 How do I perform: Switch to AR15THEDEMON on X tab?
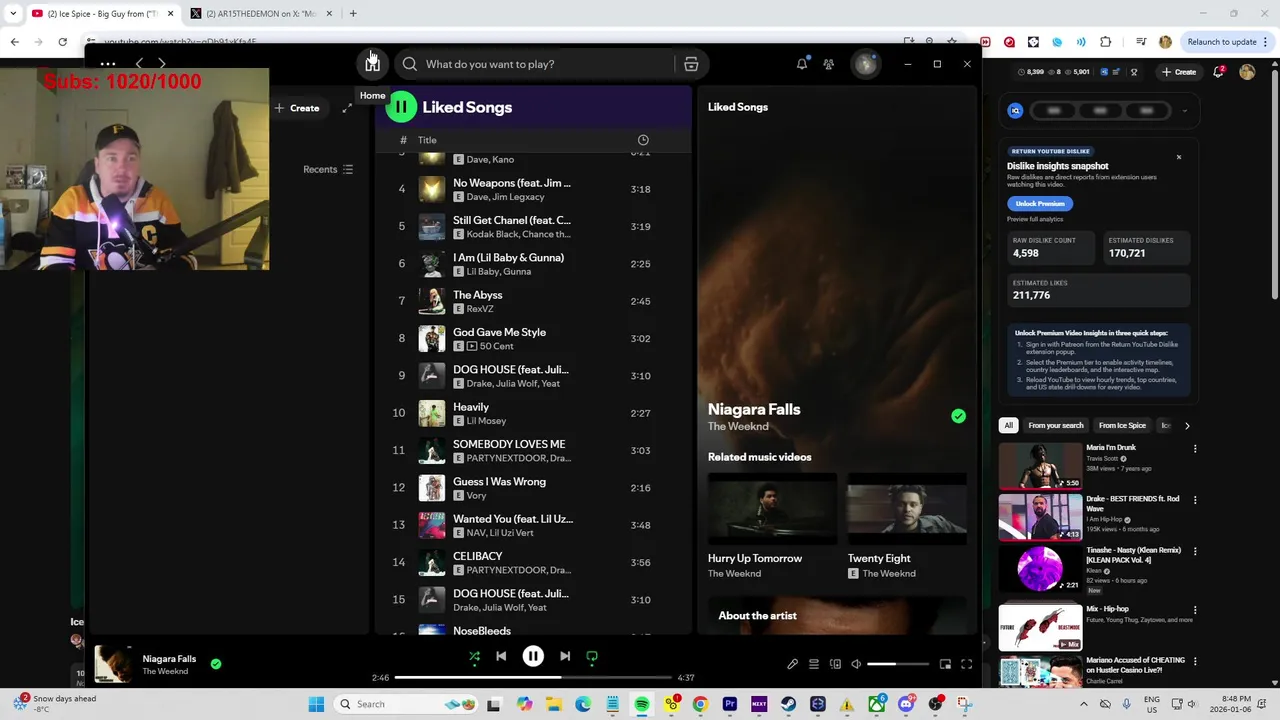click(x=260, y=14)
